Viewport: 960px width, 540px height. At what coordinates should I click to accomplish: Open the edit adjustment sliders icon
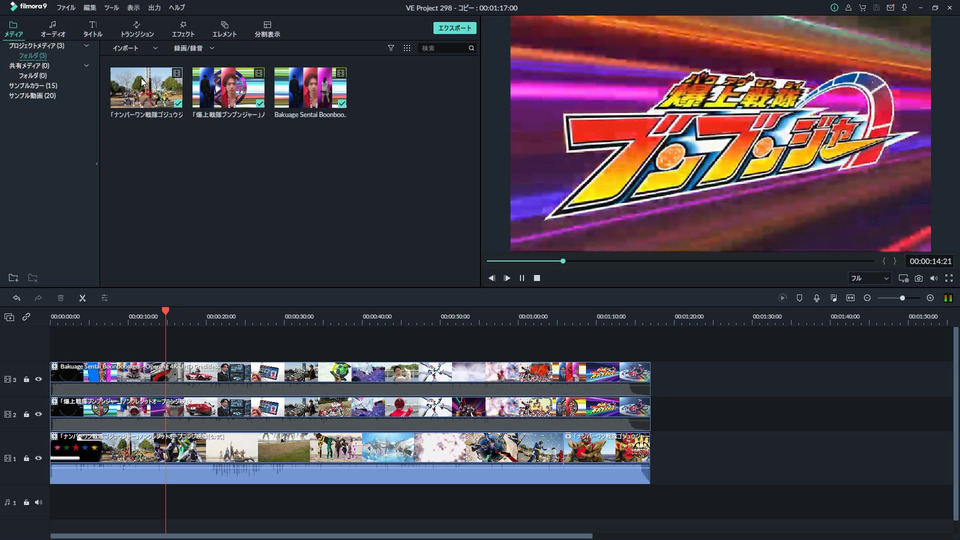pos(104,298)
